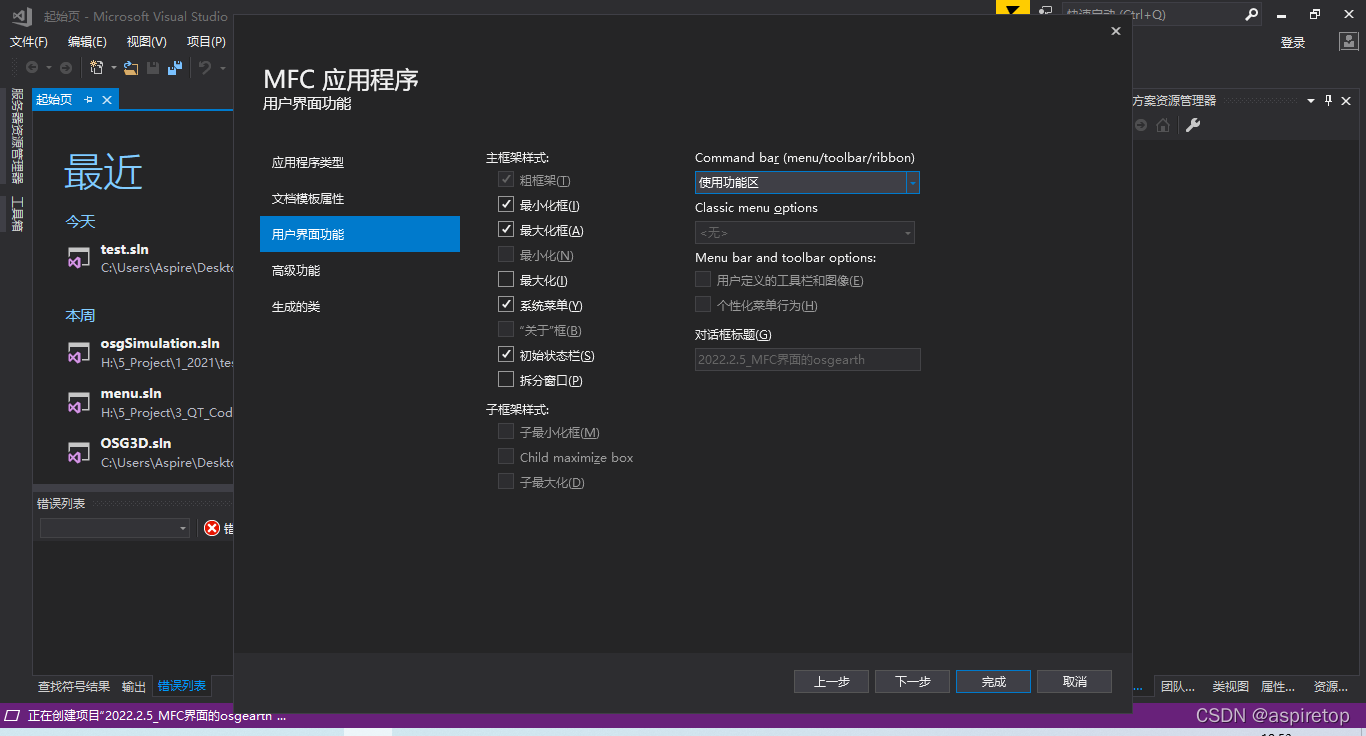Image resolution: width=1366 pixels, height=736 pixels.
Task: Click the pin icon on 起始页 tab
Action: pyautogui.click(x=88, y=99)
